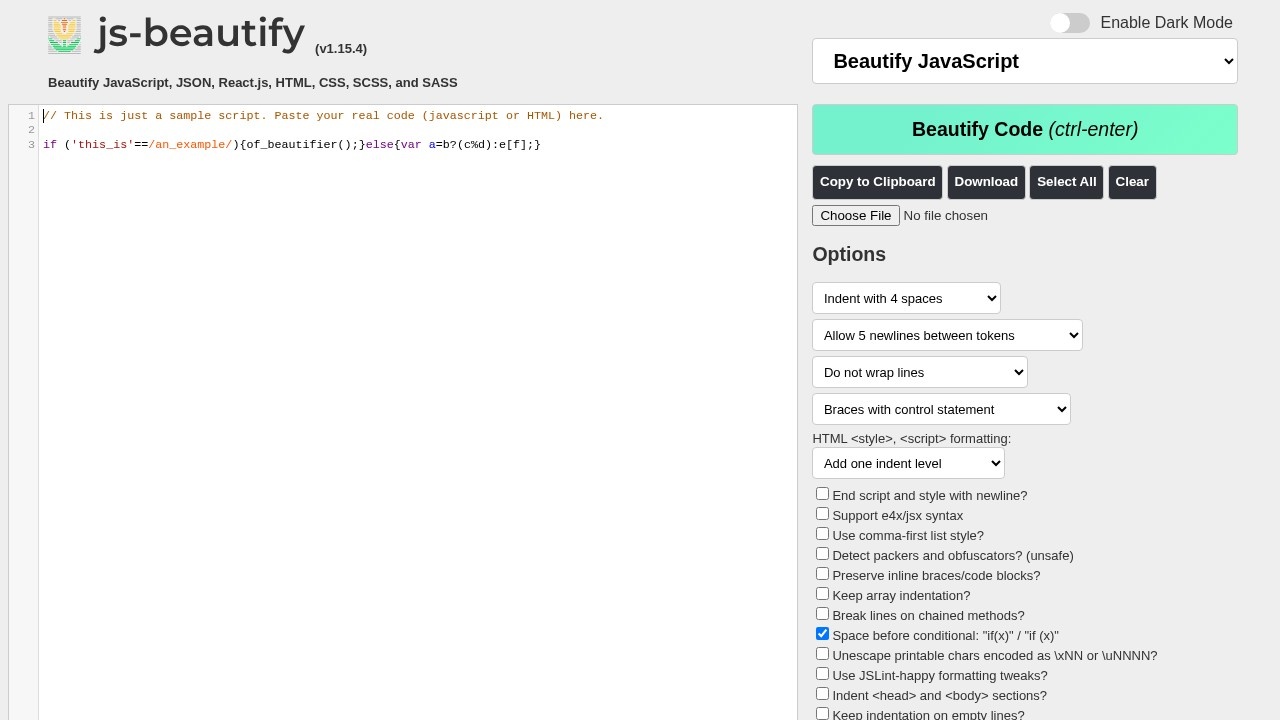Click the Download button
Image resolution: width=1280 pixels, height=720 pixels.
click(x=985, y=182)
